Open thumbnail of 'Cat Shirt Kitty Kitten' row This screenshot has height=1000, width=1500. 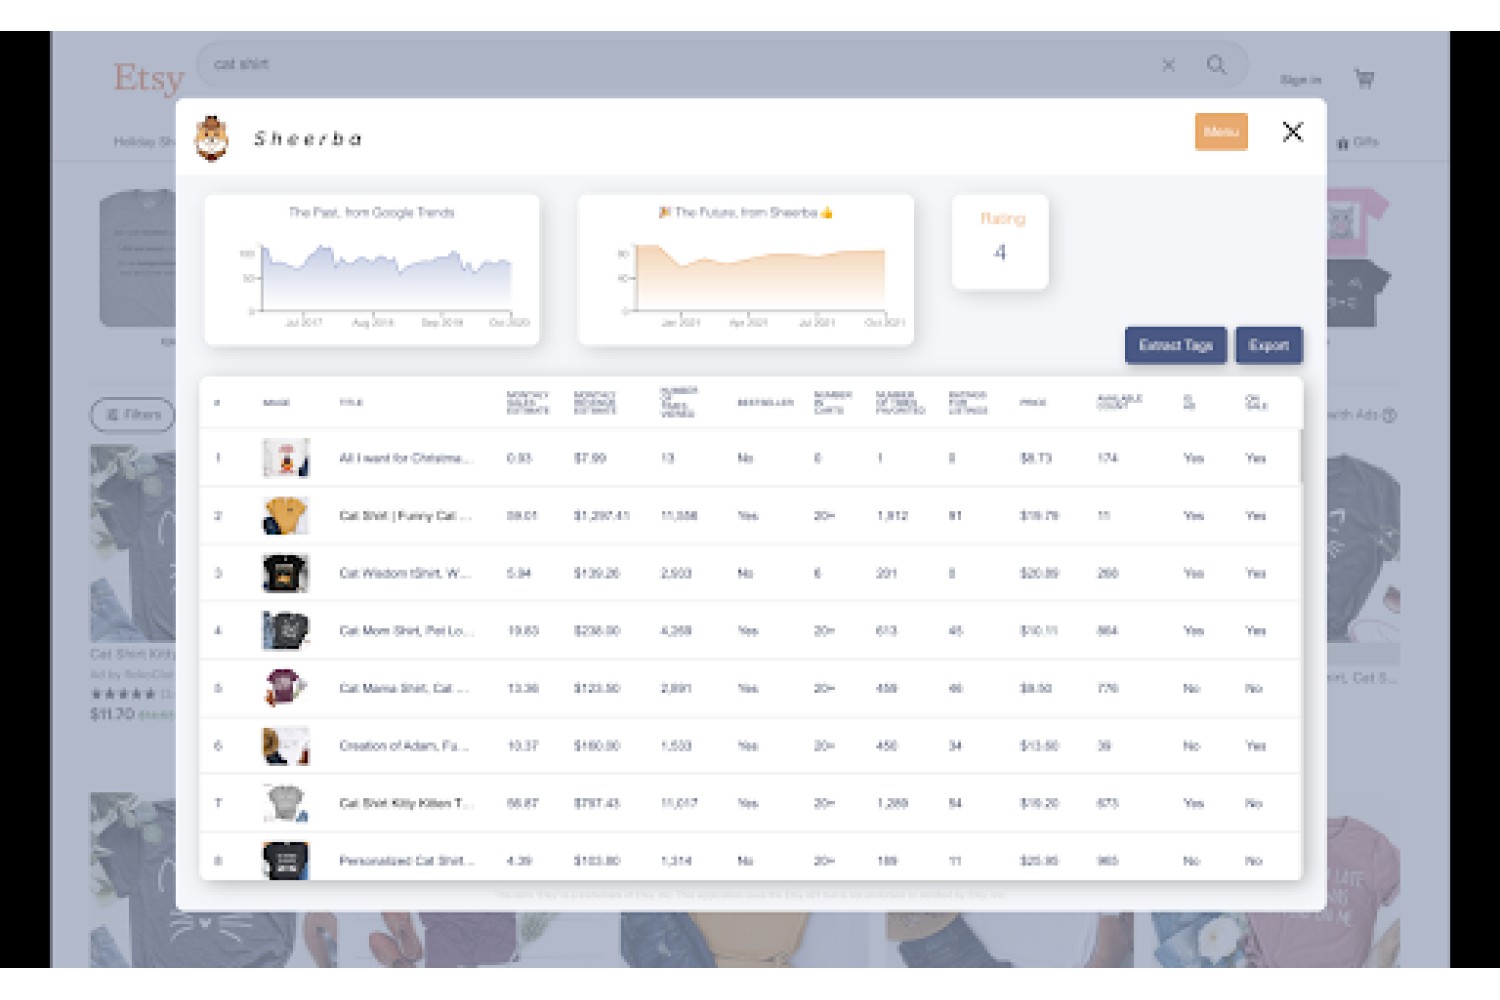coord(286,803)
